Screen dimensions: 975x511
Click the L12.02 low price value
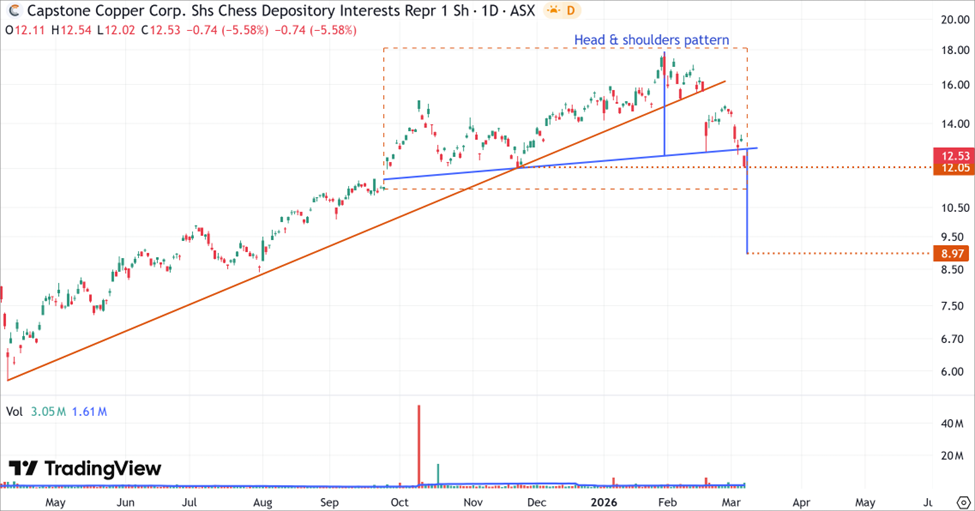[115, 30]
